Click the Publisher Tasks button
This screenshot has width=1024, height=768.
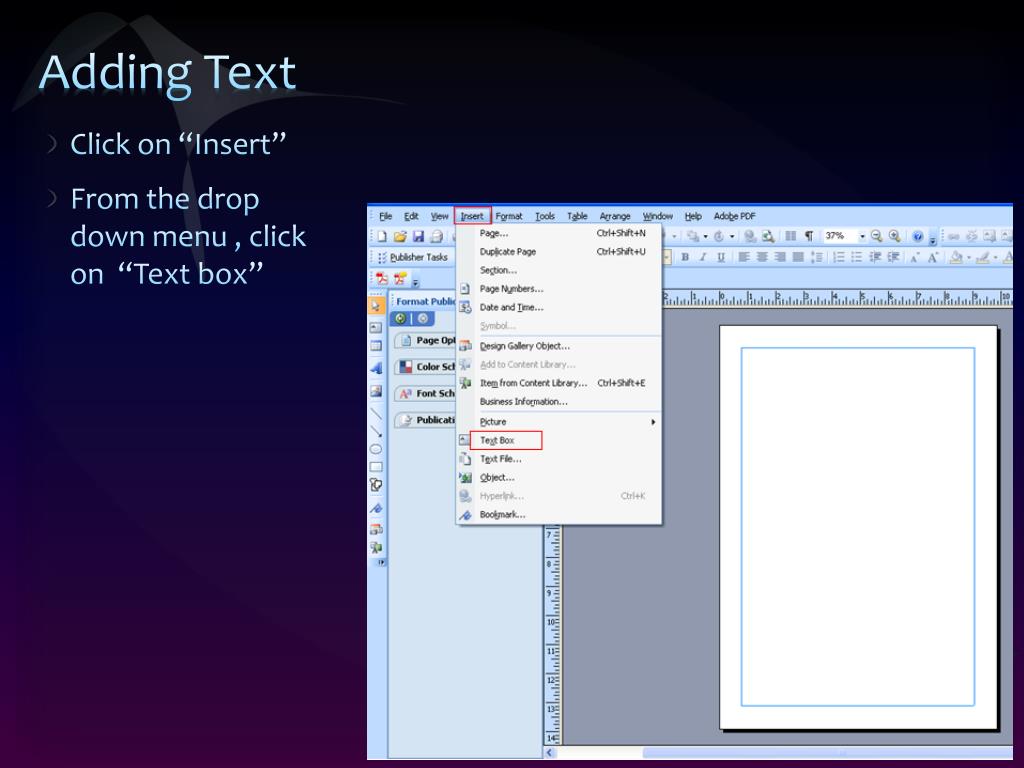click(413, 257)
